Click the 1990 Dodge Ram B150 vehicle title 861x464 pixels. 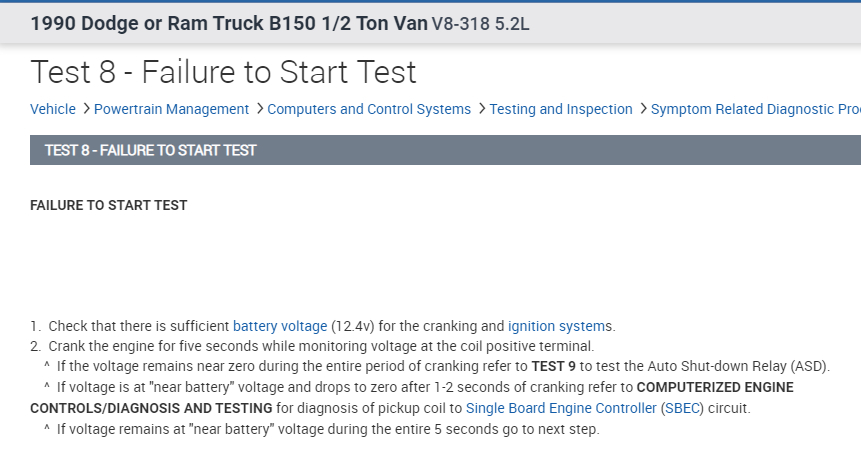[229, 23]
